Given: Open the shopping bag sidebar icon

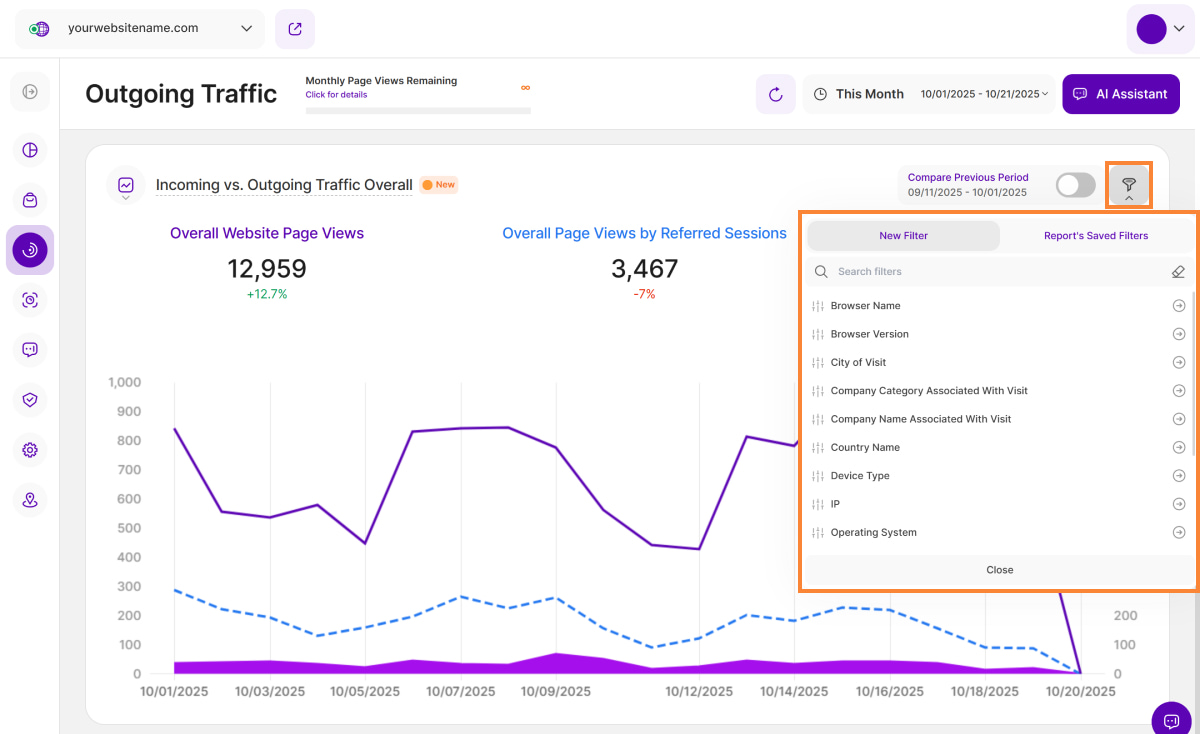Looking at the screenshot, I should [x=30, y=200].
